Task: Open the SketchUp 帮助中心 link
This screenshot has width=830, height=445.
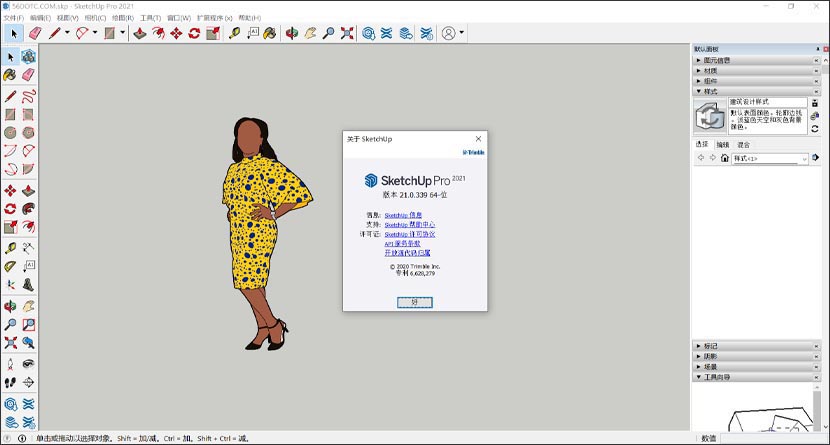Action: coord(409,225)
